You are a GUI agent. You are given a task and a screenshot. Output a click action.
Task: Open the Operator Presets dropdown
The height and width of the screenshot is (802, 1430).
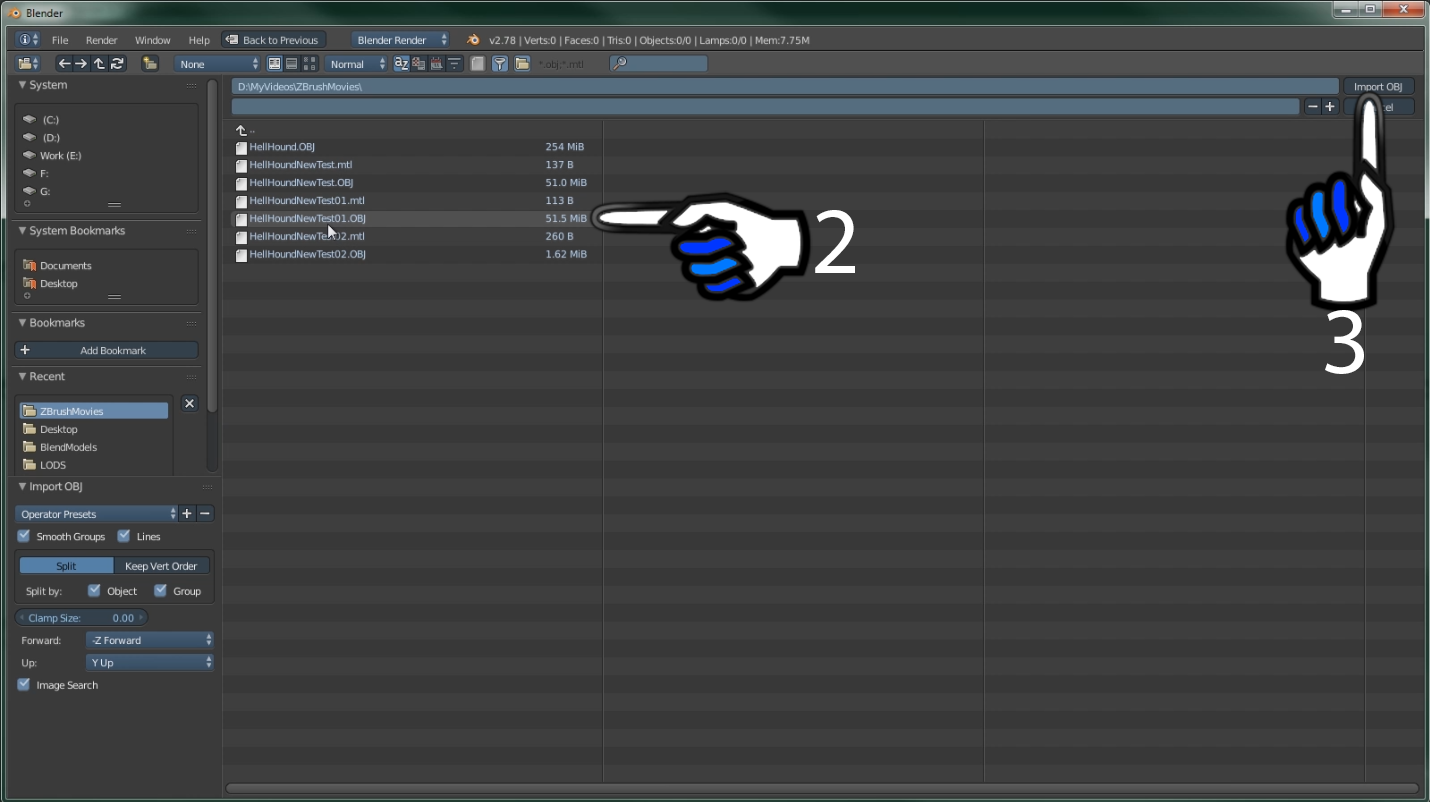(96, 514)
